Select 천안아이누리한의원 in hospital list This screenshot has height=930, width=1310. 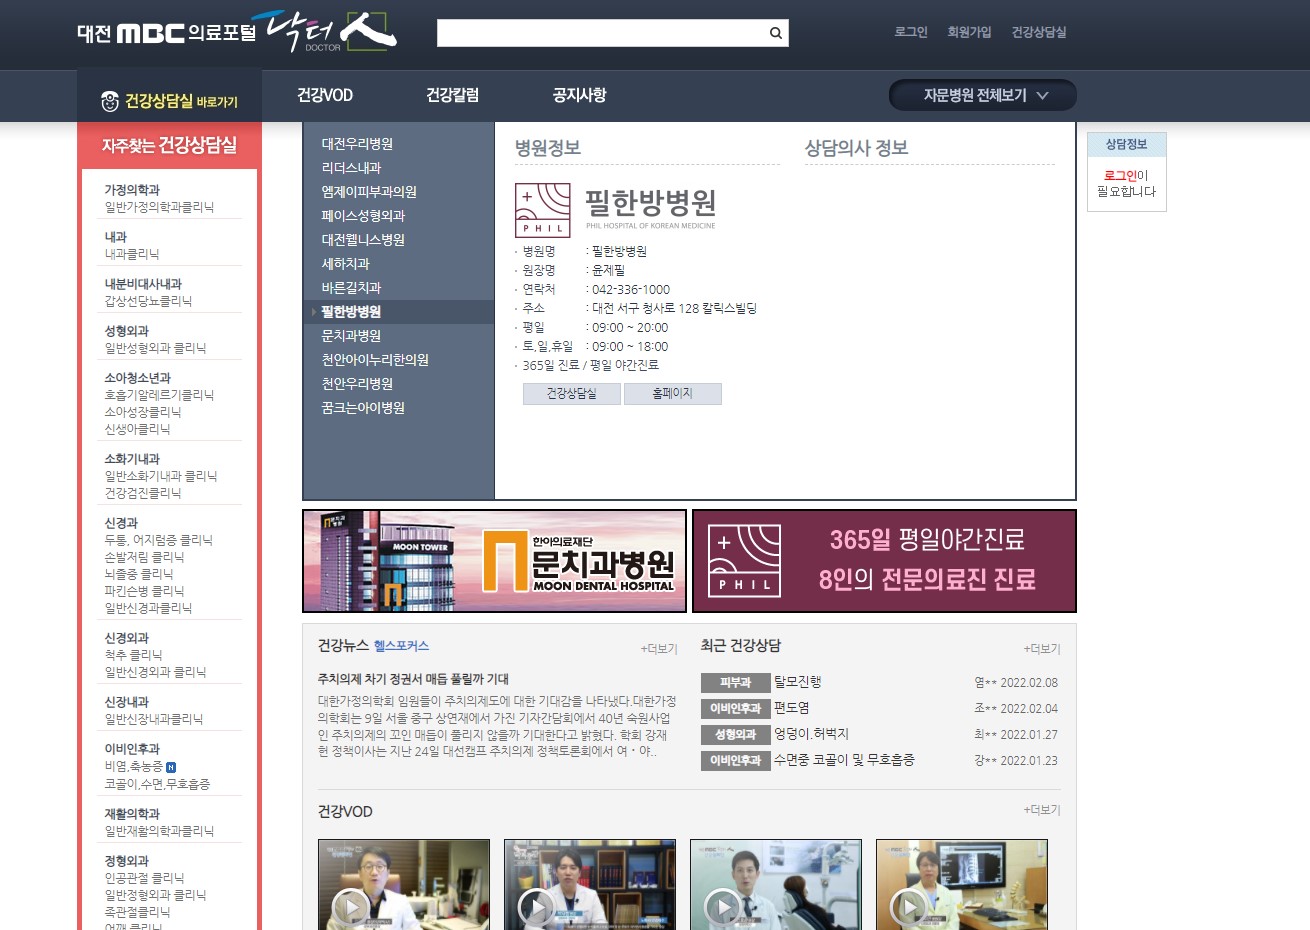click(x=375, y=360)
